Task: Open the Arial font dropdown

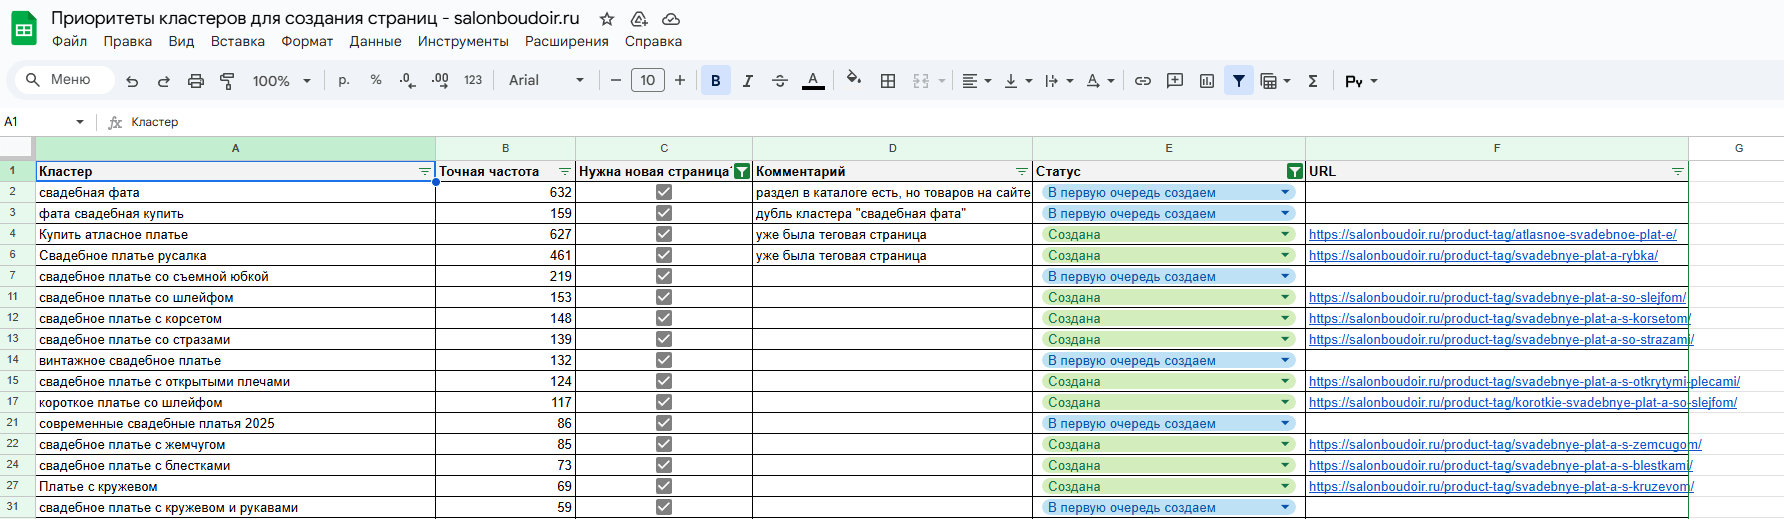Action: coord(546,81)
